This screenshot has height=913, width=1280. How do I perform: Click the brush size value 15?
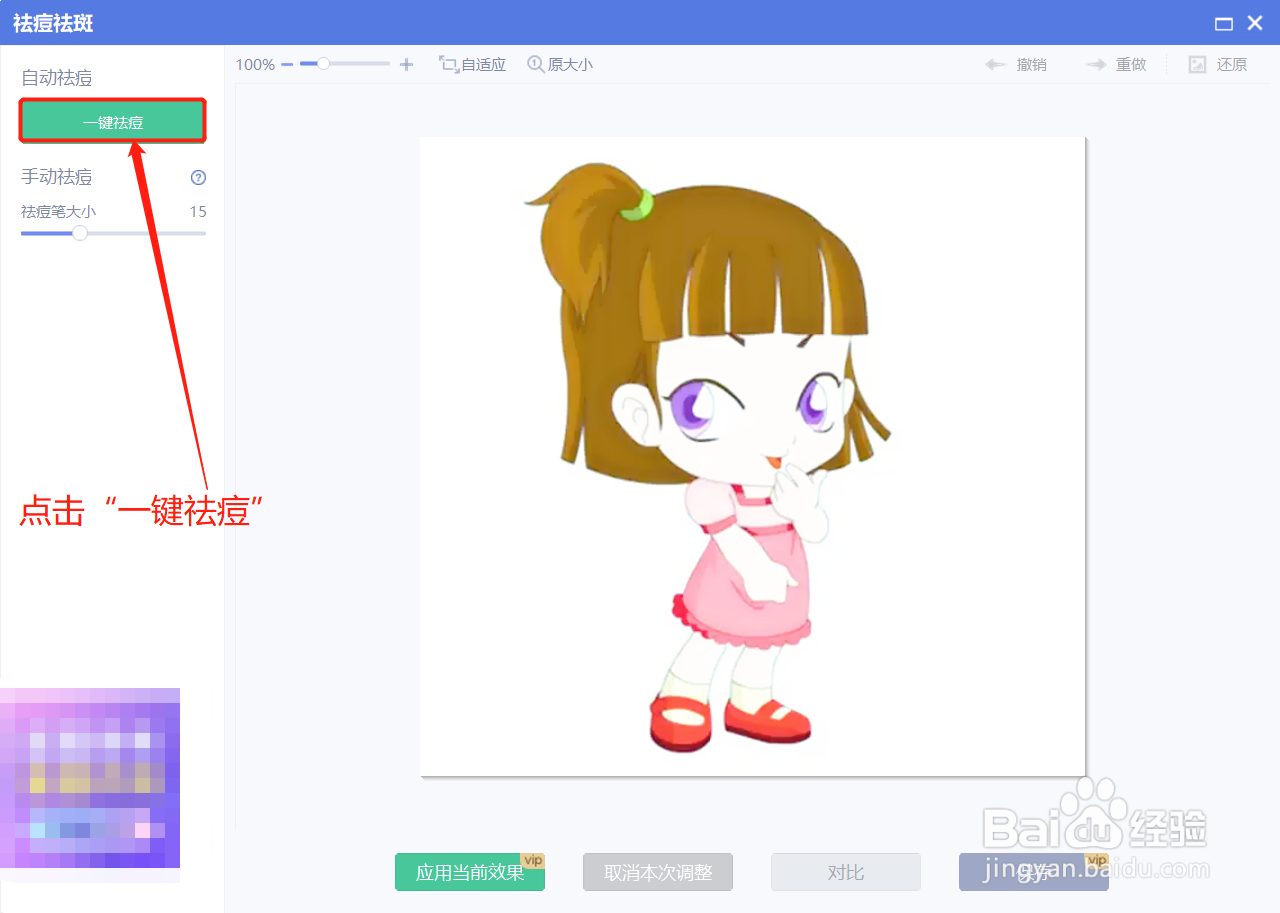point(198,211)
